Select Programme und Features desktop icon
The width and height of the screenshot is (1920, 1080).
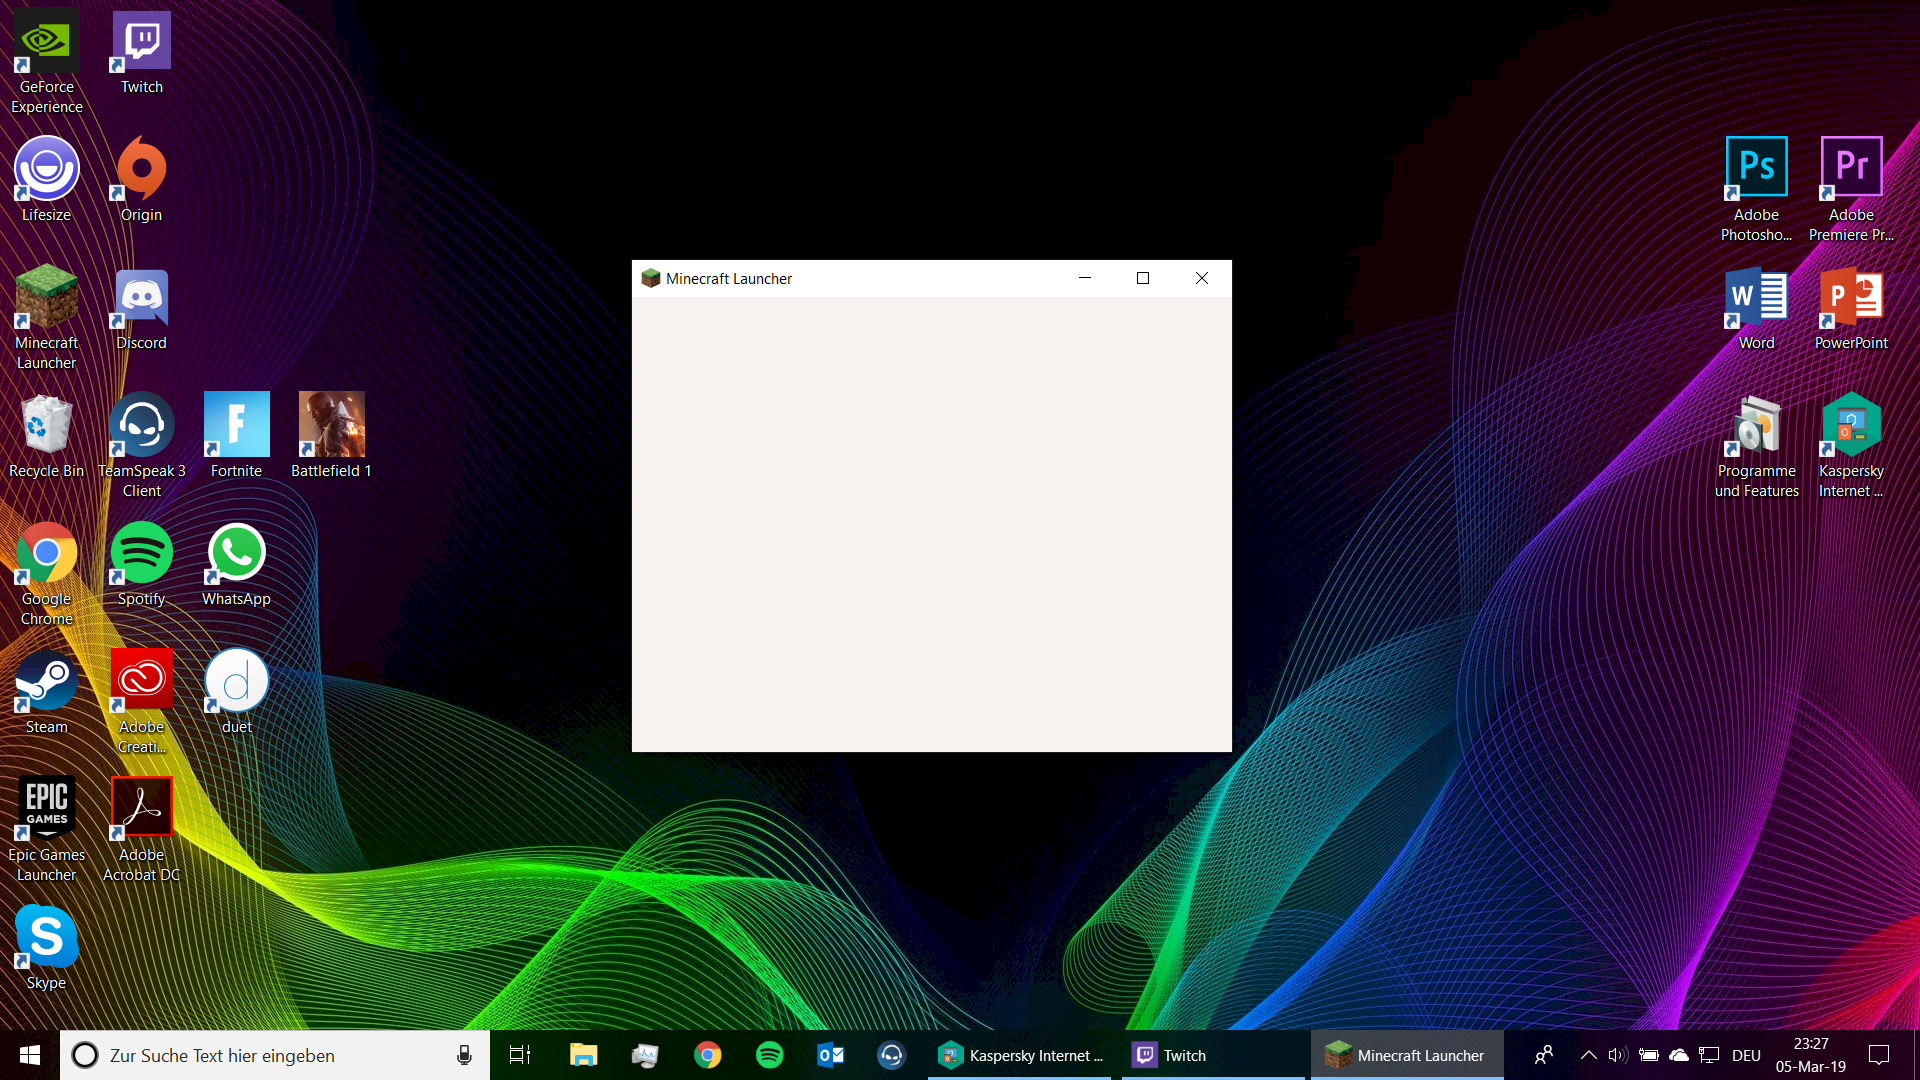[1756, 446]
